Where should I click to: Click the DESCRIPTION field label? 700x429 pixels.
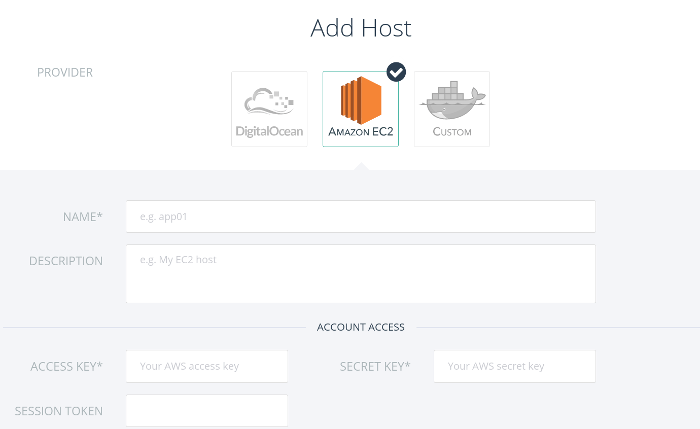(x=66, y=261)
